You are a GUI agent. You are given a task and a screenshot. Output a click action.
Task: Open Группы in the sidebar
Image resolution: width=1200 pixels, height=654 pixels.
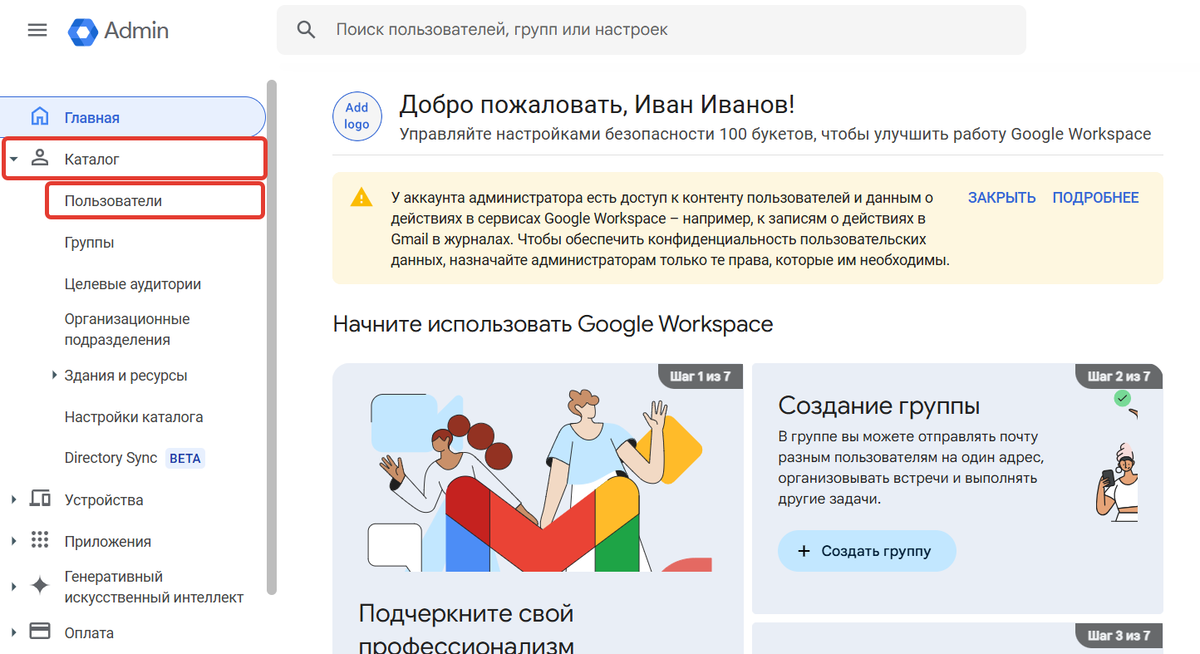click(89, 242)
